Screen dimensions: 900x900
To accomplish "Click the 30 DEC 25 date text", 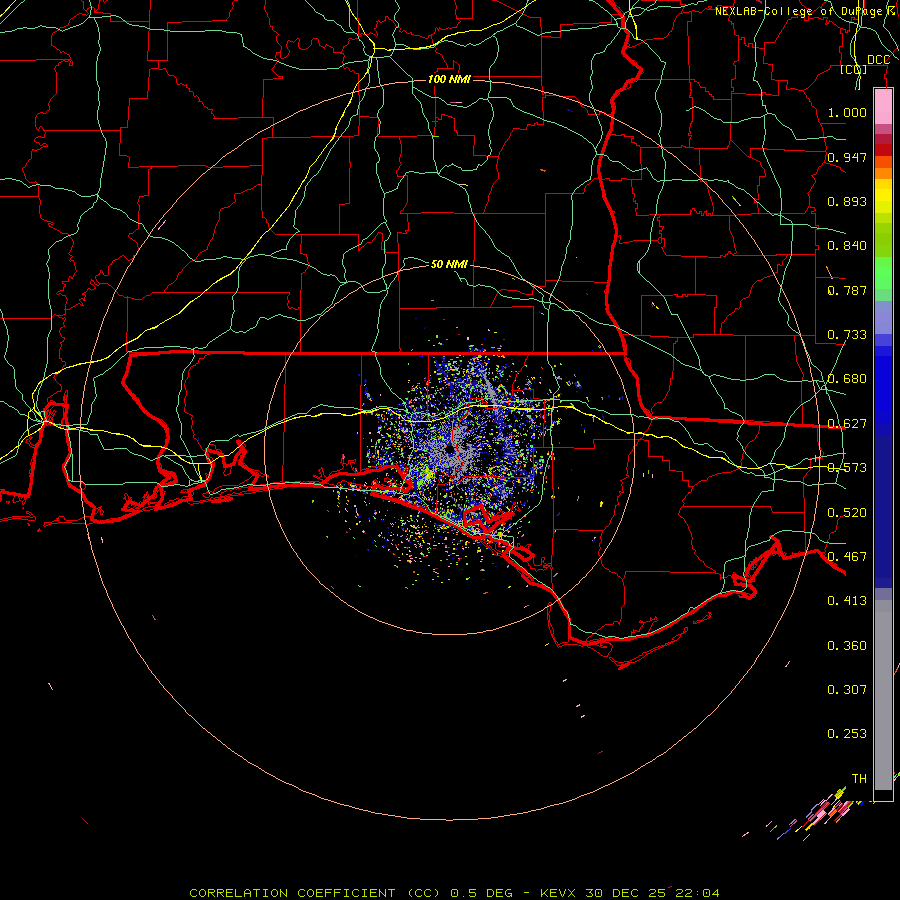I will pyautogui.click(x=626, y=893).
